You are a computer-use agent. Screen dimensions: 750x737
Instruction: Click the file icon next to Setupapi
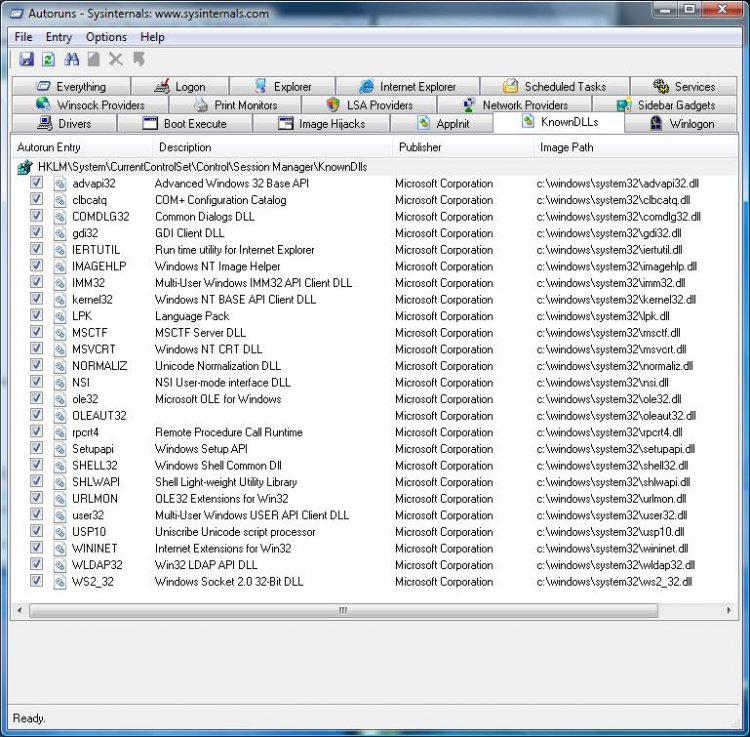60,449
